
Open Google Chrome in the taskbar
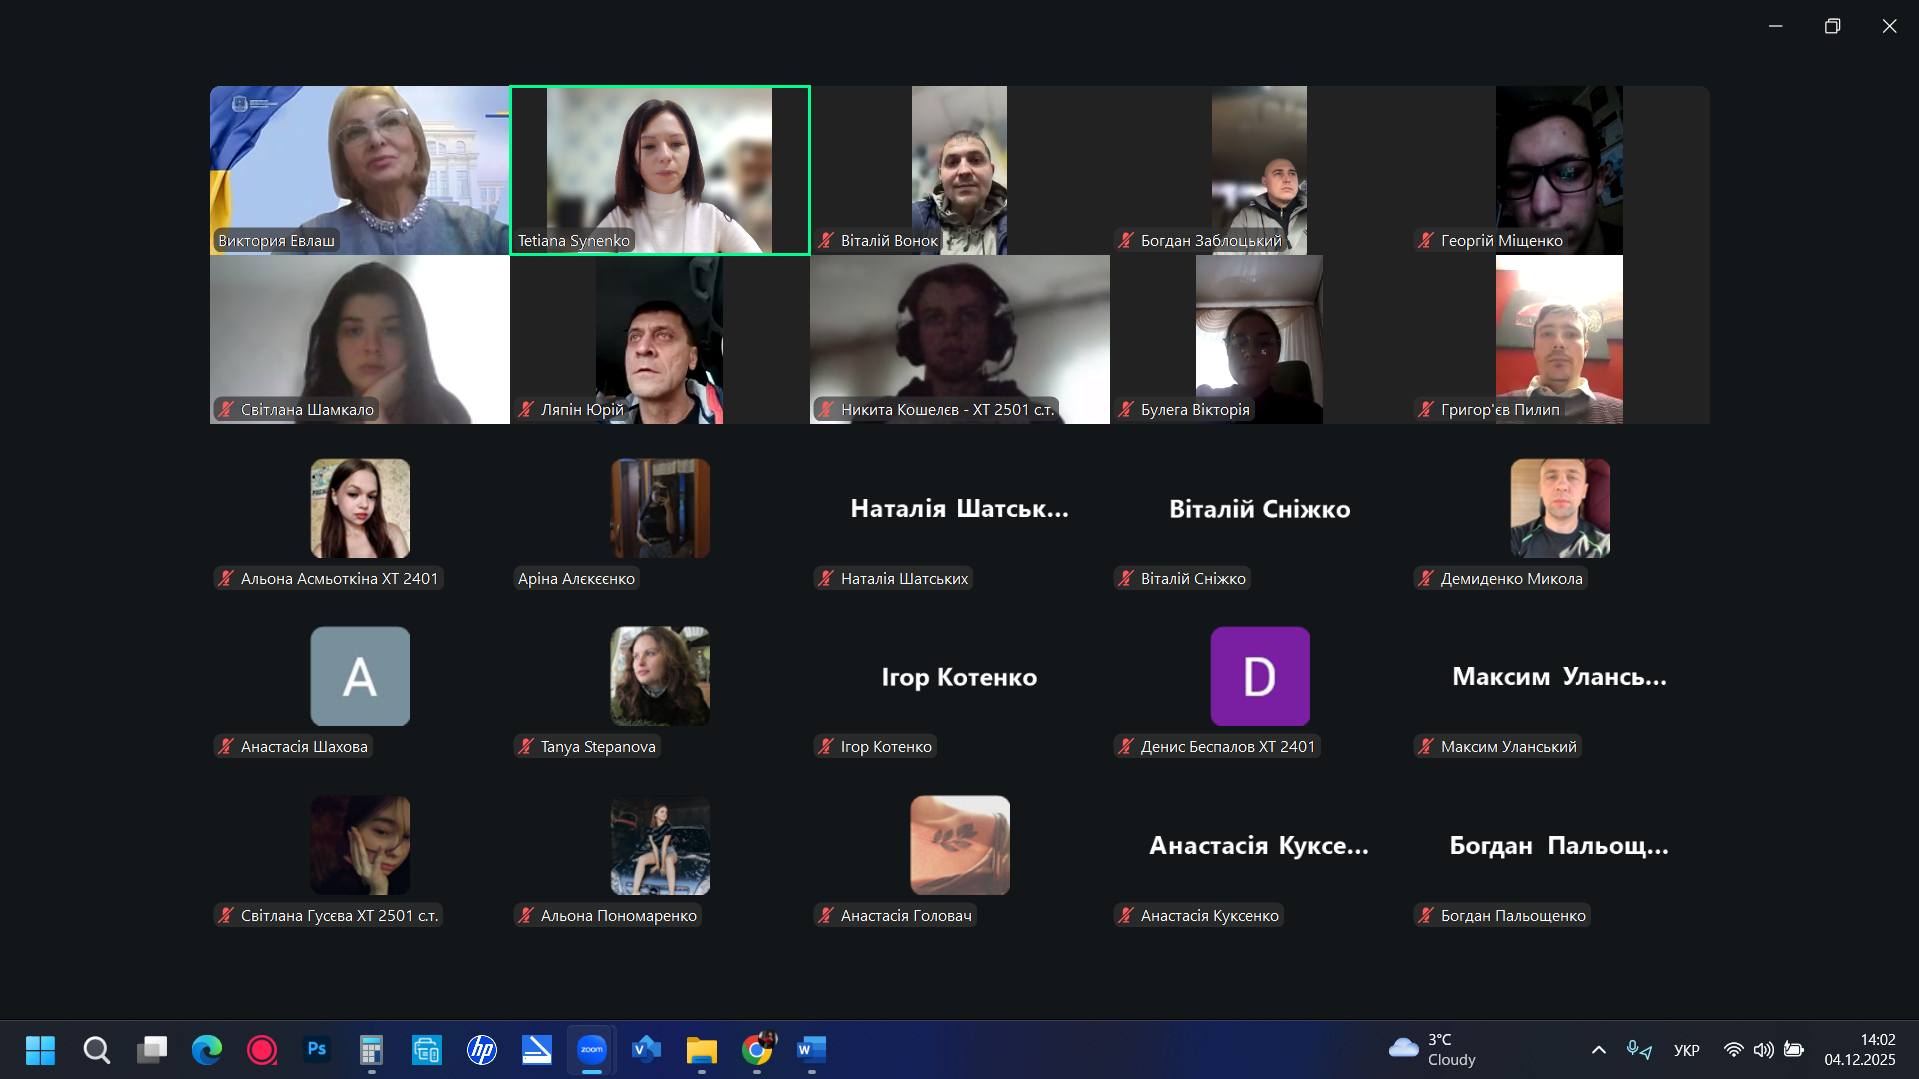pos(757,1050)
